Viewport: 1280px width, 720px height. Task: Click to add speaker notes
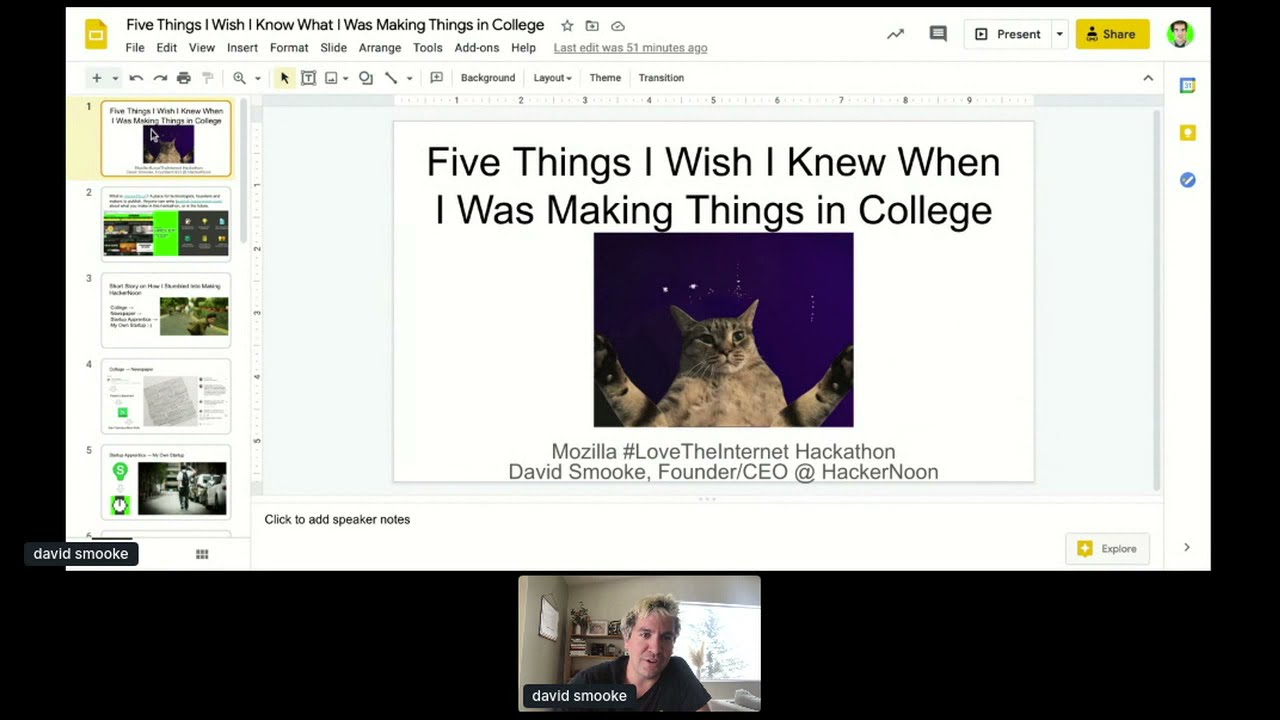[x=337, y=520]
